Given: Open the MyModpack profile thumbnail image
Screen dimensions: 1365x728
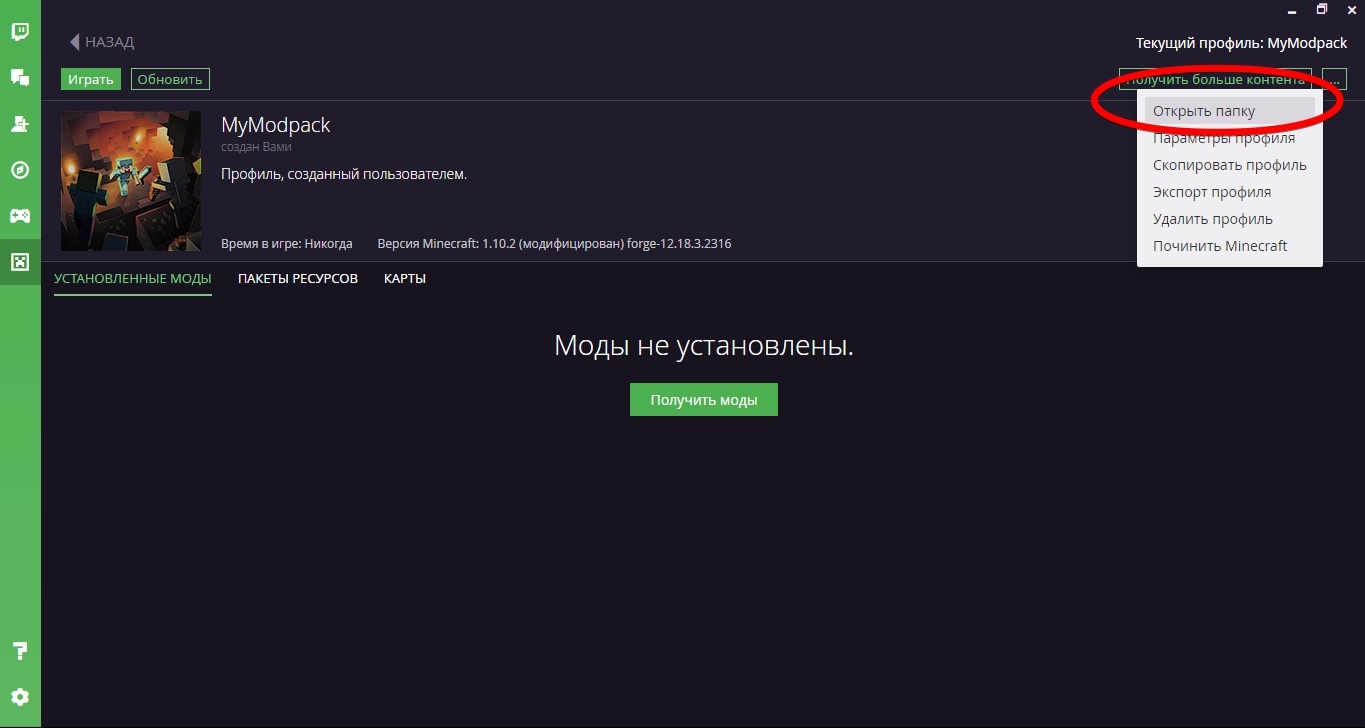Looking at the screenshot, I should coord(130,180).
